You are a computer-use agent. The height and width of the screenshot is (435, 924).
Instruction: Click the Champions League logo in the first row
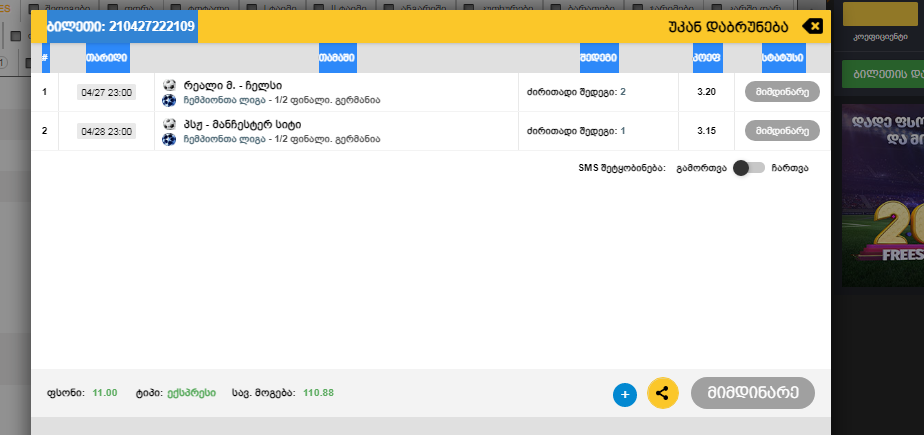(x=169, y=100)
